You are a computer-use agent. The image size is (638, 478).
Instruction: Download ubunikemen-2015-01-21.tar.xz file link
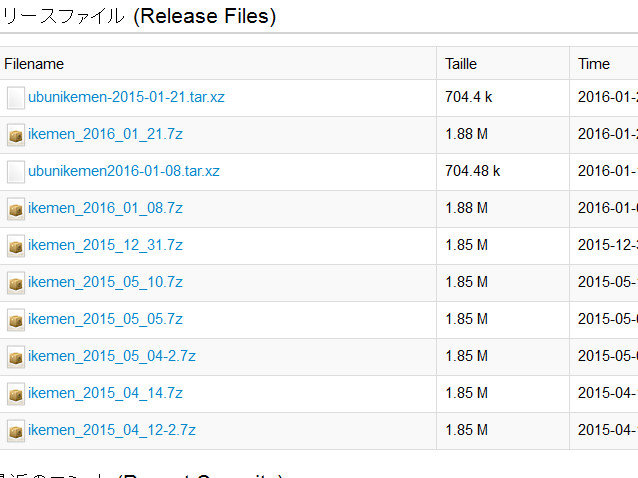(126, 97)
